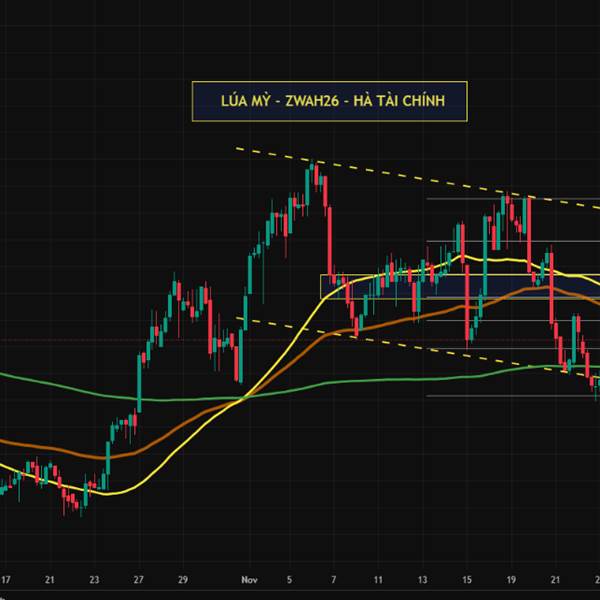Click the '13' date label on time axis
This screenshot has height=600, width=600.
pos(422,580)
